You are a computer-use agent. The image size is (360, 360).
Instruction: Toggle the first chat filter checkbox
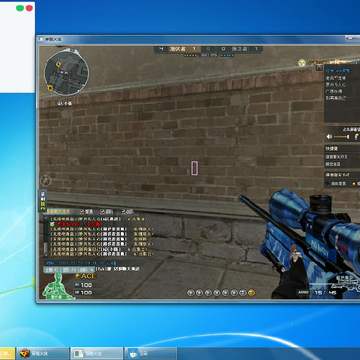81,211
